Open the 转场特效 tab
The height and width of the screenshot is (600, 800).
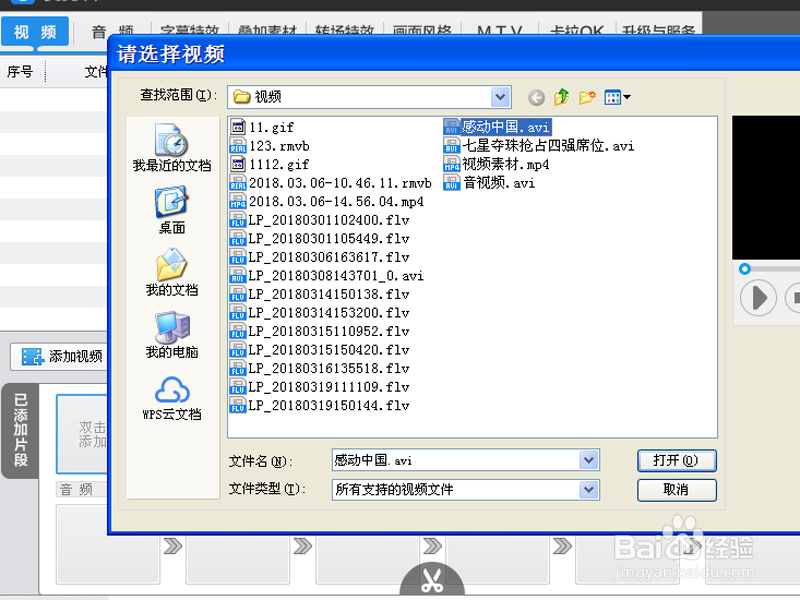pyautogui.click(x=345, y=31)
